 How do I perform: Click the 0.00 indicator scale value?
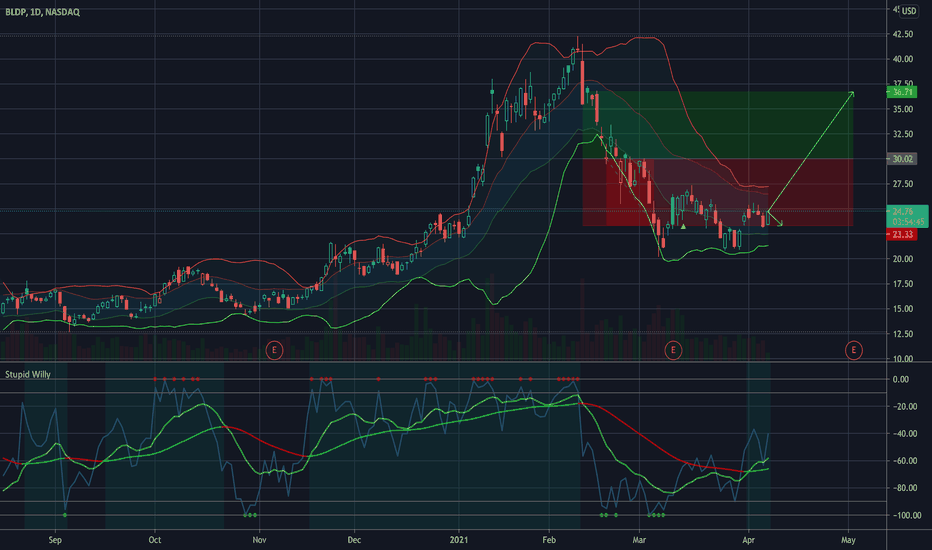click(x=900, y=379)
